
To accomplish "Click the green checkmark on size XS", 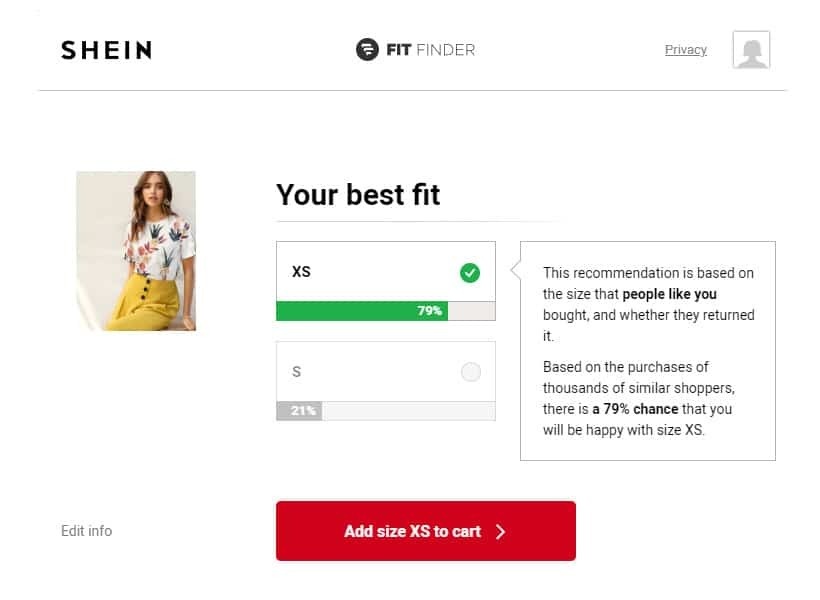I will [470, 272].
